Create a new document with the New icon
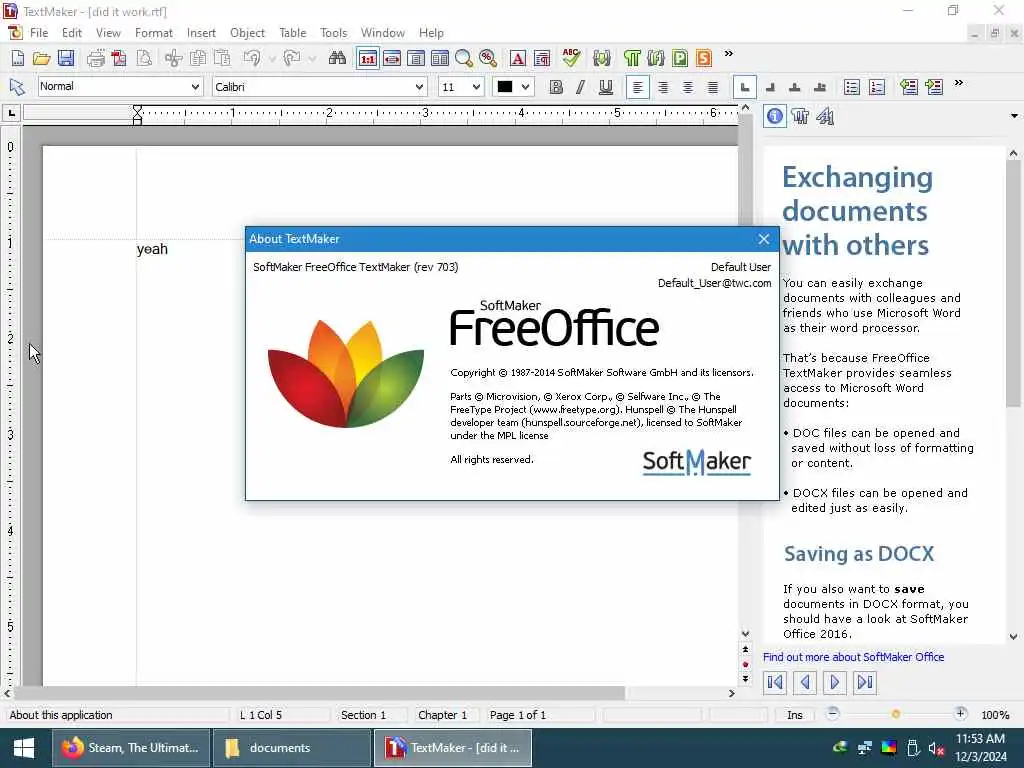The height and width of the screenshot is (768, 1024). click(x=18, y=58)
